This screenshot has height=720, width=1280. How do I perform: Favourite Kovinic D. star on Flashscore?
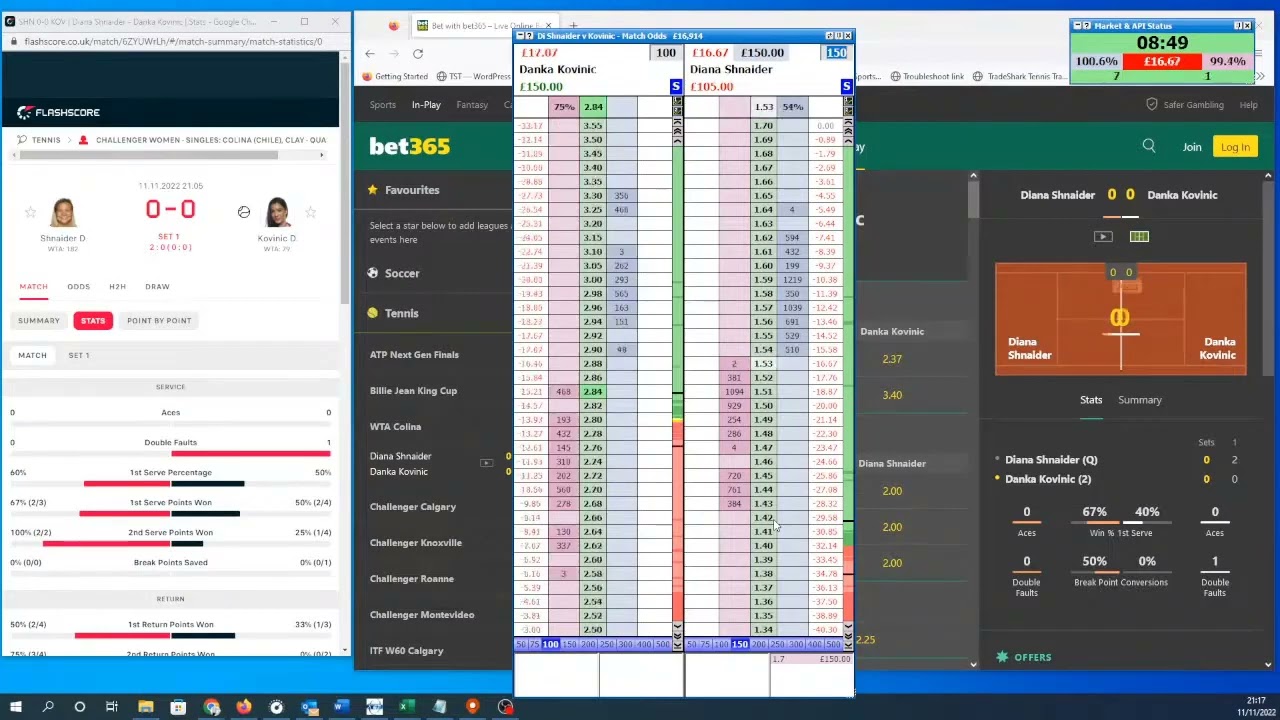click(310, 212)
